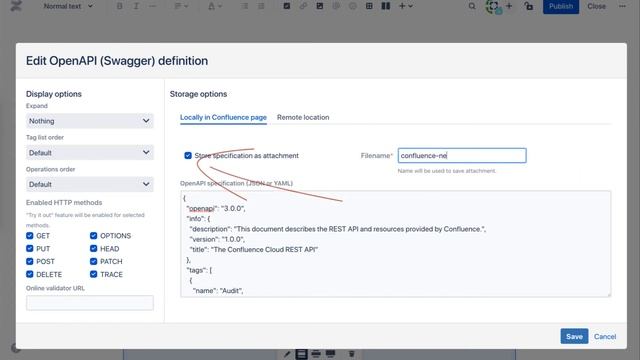Click into the OpenAPI specification text area
The width and height of the screenshot is (640, 360).
pos(396,244)
